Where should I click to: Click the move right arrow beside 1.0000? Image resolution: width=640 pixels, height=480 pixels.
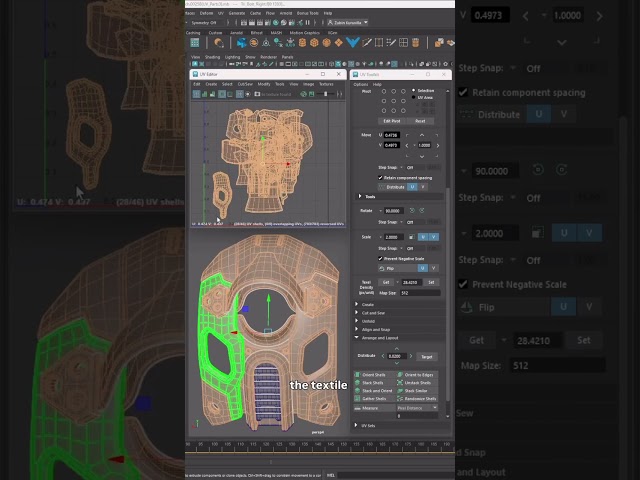click(x=438, y=145)
